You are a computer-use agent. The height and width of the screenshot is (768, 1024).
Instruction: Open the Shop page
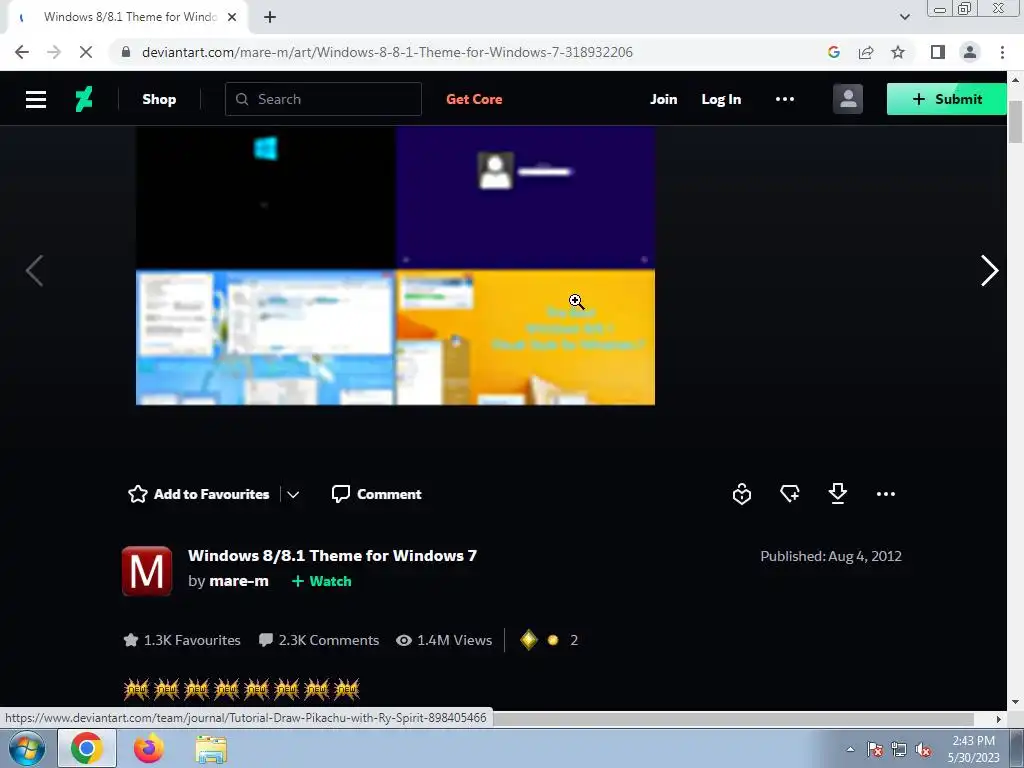(159, 99)
